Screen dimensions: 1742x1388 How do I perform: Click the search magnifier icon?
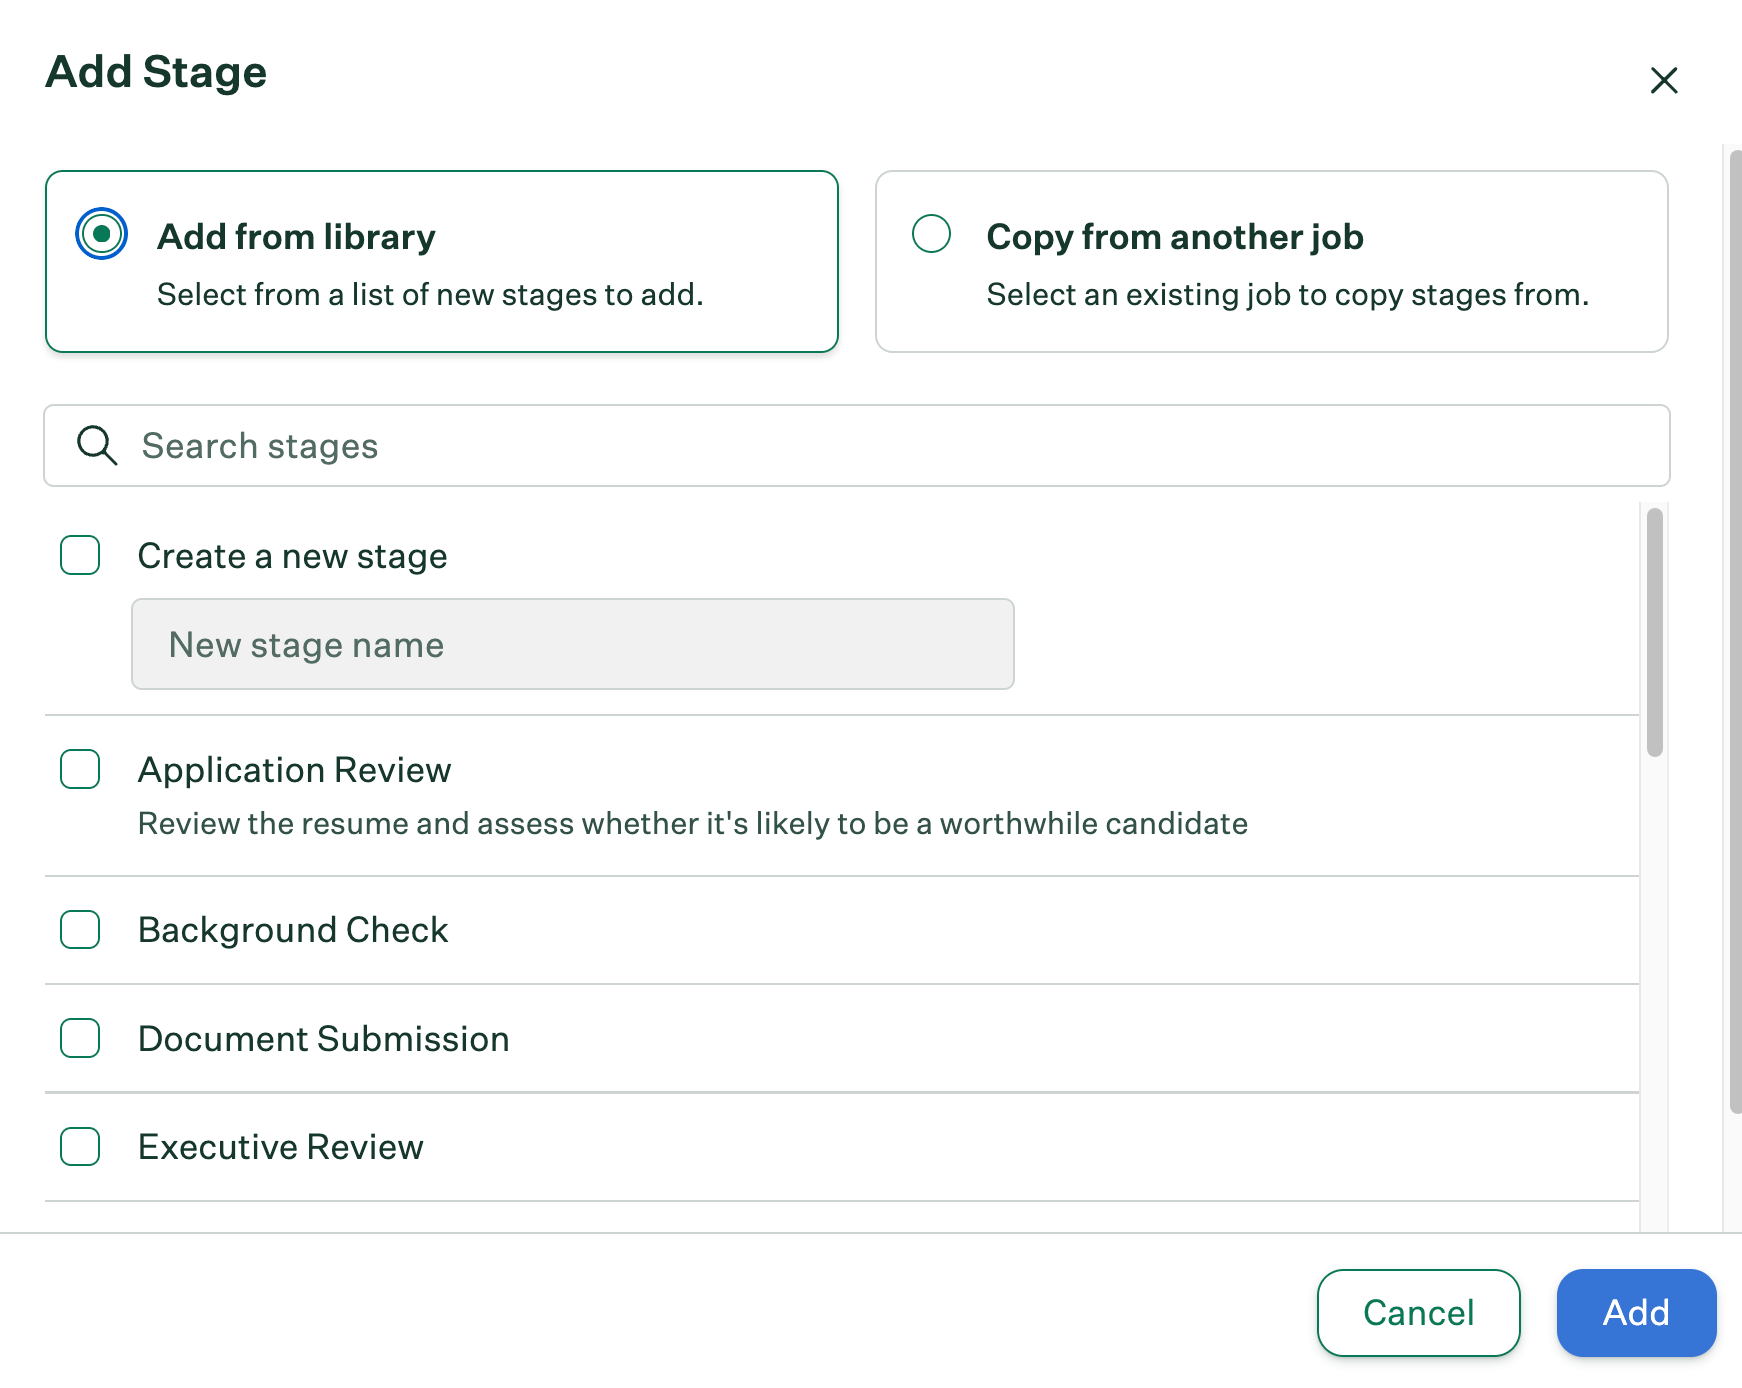[97, 445]
